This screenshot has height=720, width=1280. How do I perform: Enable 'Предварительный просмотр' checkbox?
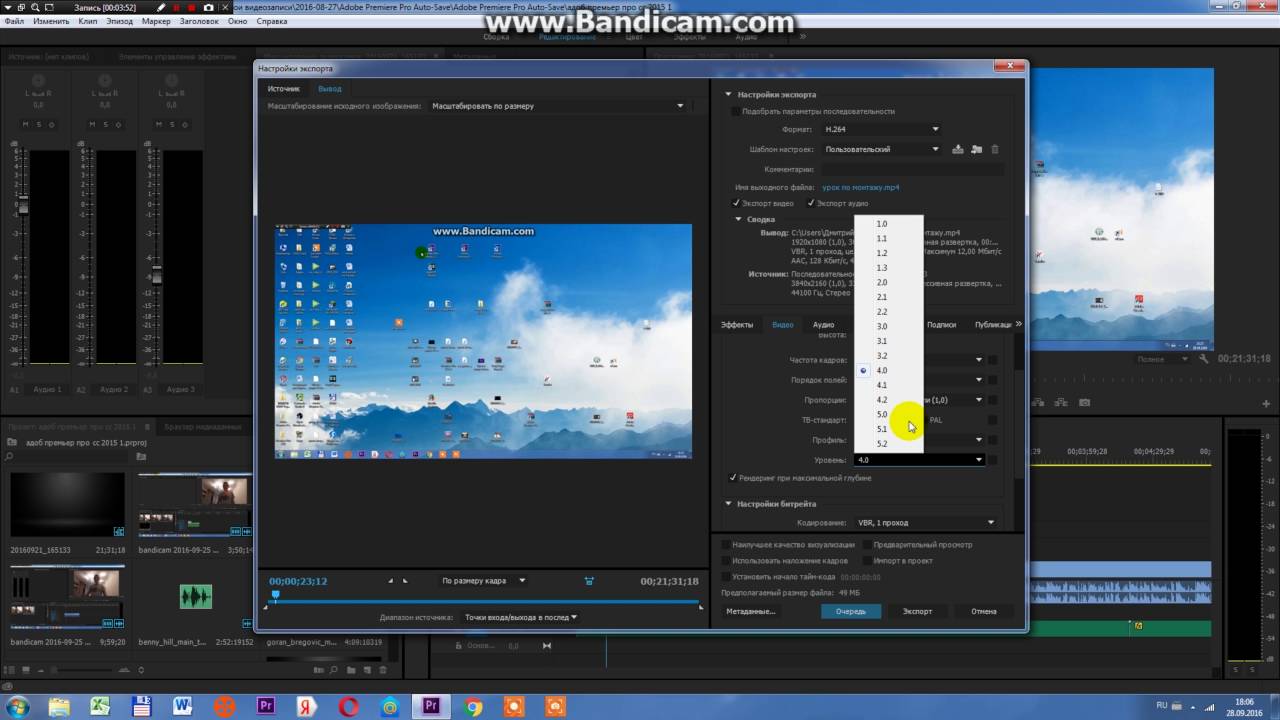pos(866,545)
